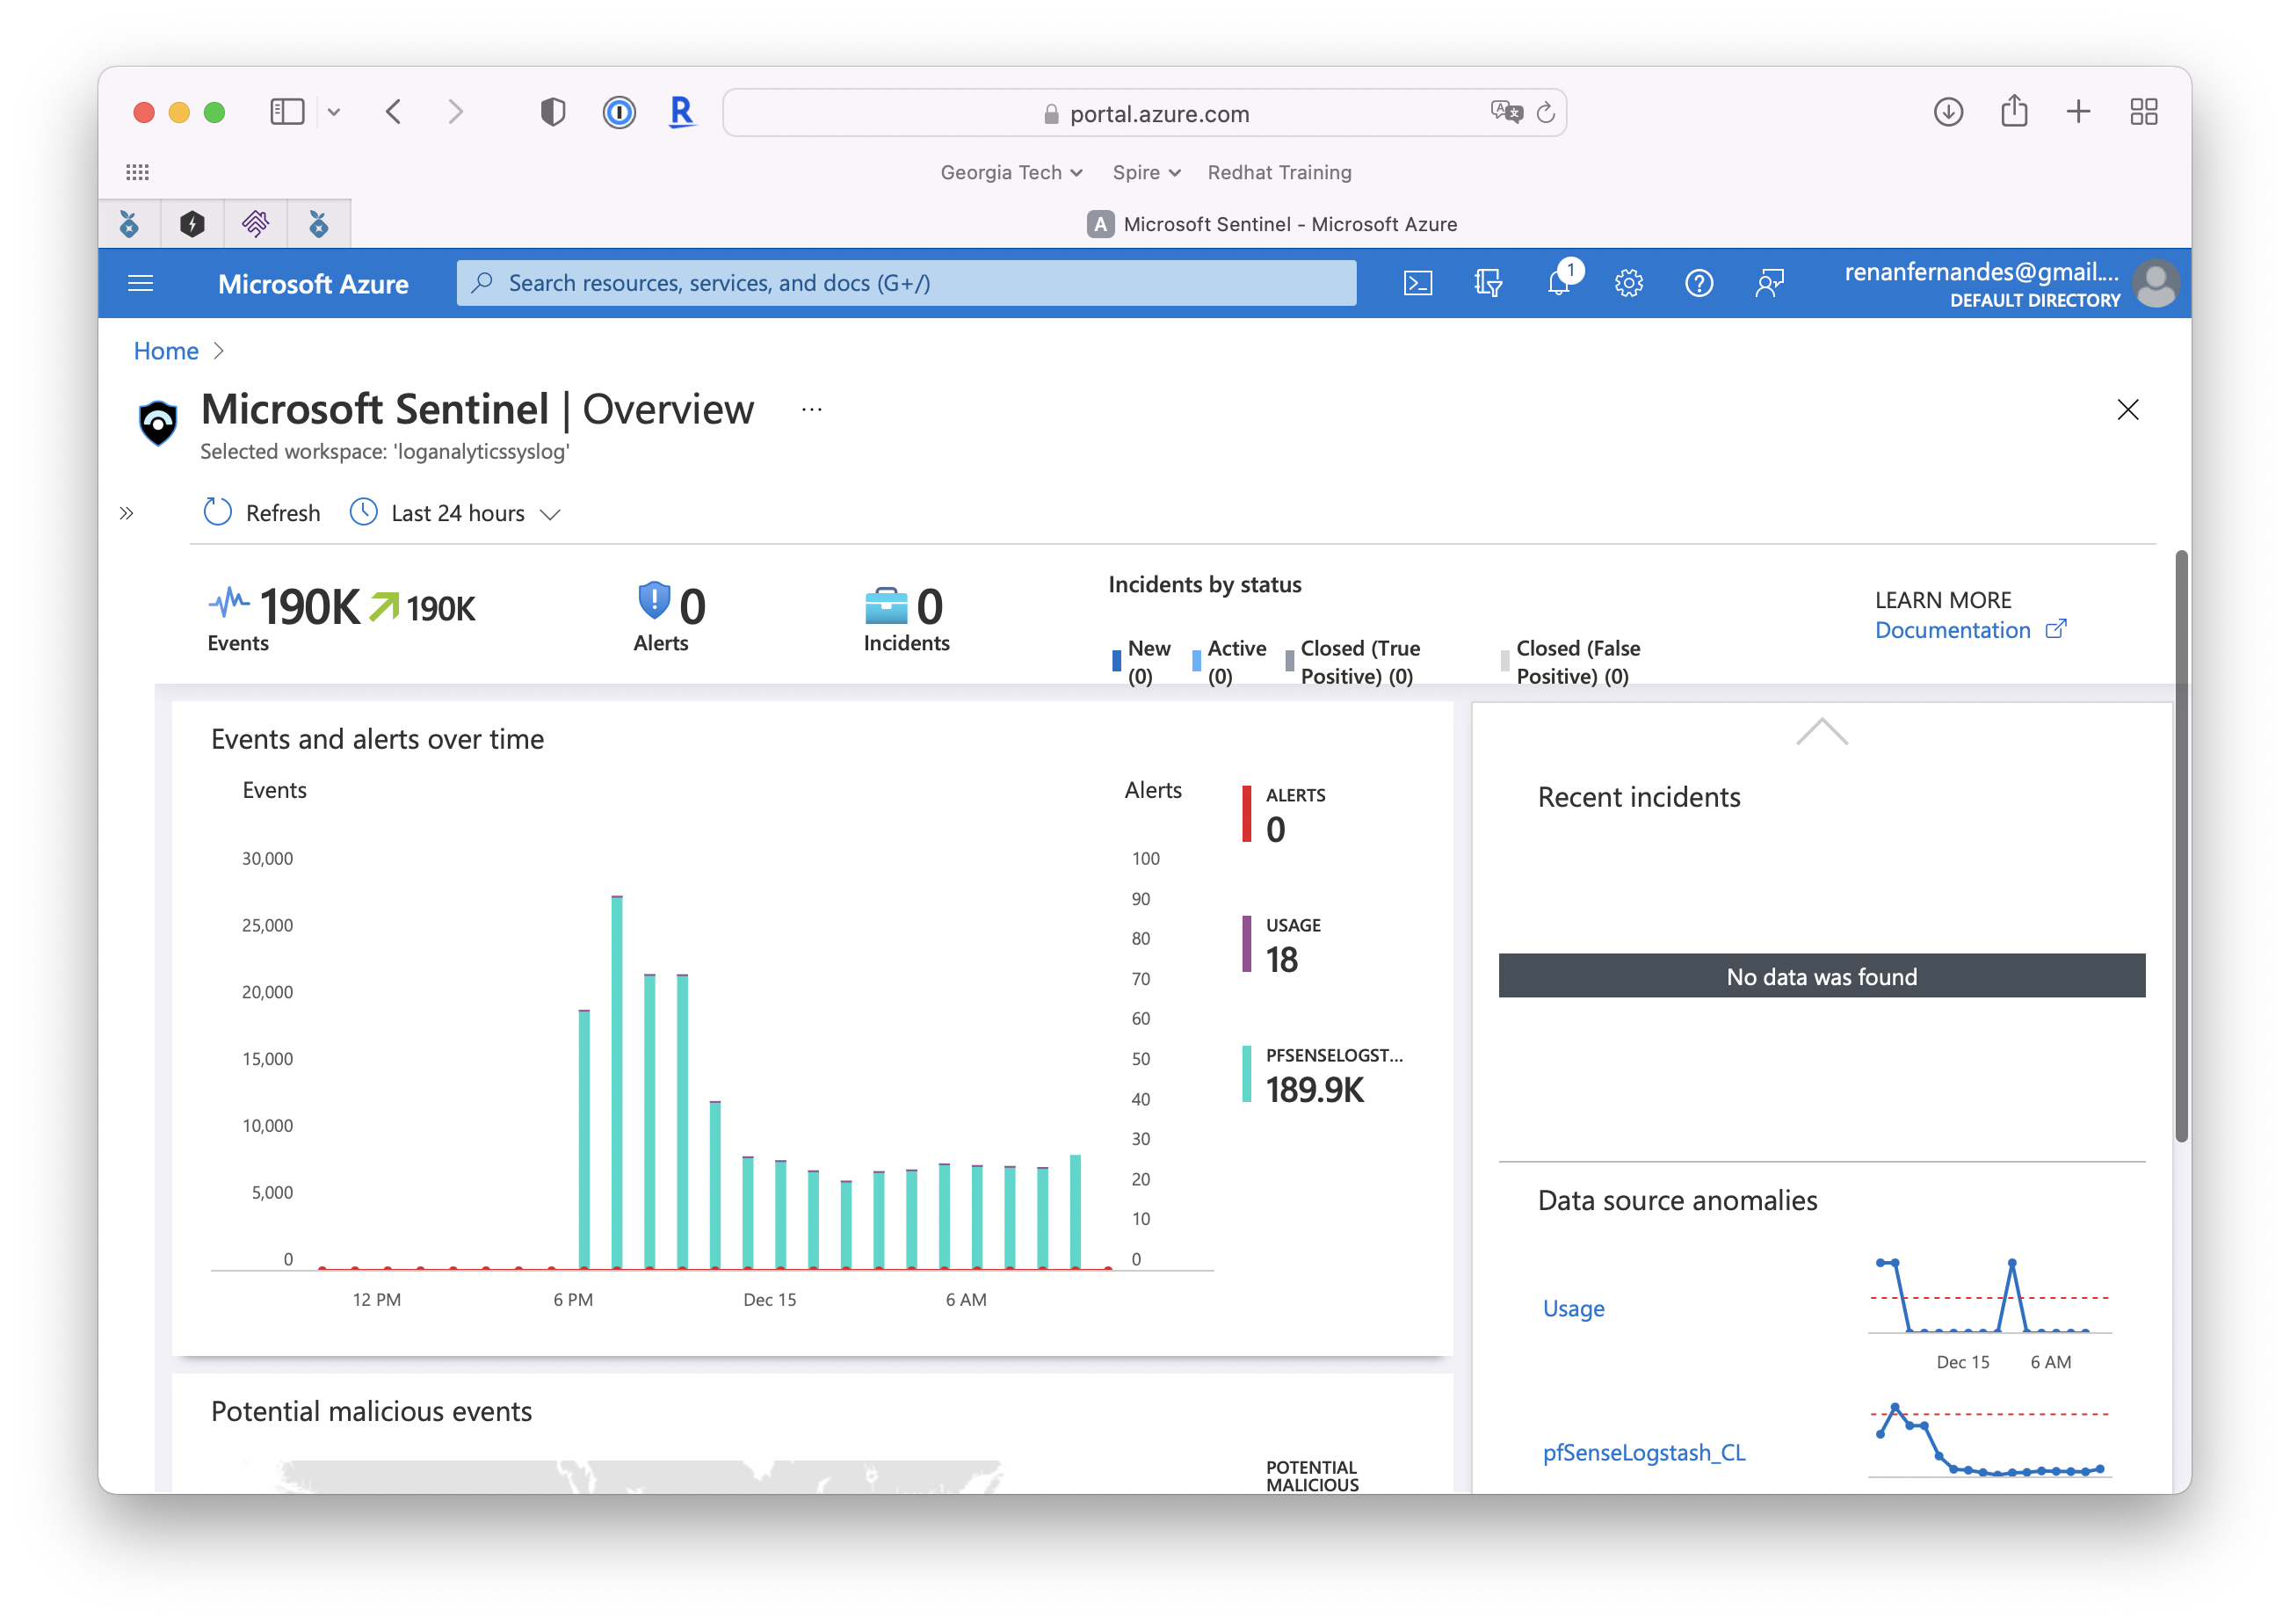The image size is (2290, 1624).
Task: Click the Potential malicious events map
Action: tap(640, 1476)
